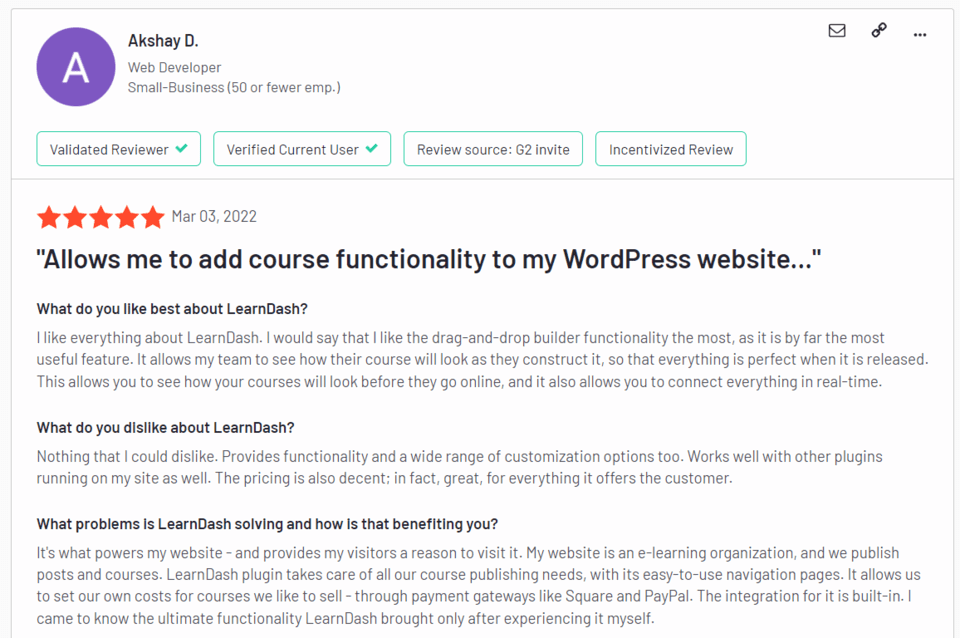This screenshot has width=960, height=638.
Task: Click the review title about WordPress course functionality
Action: 428,258
